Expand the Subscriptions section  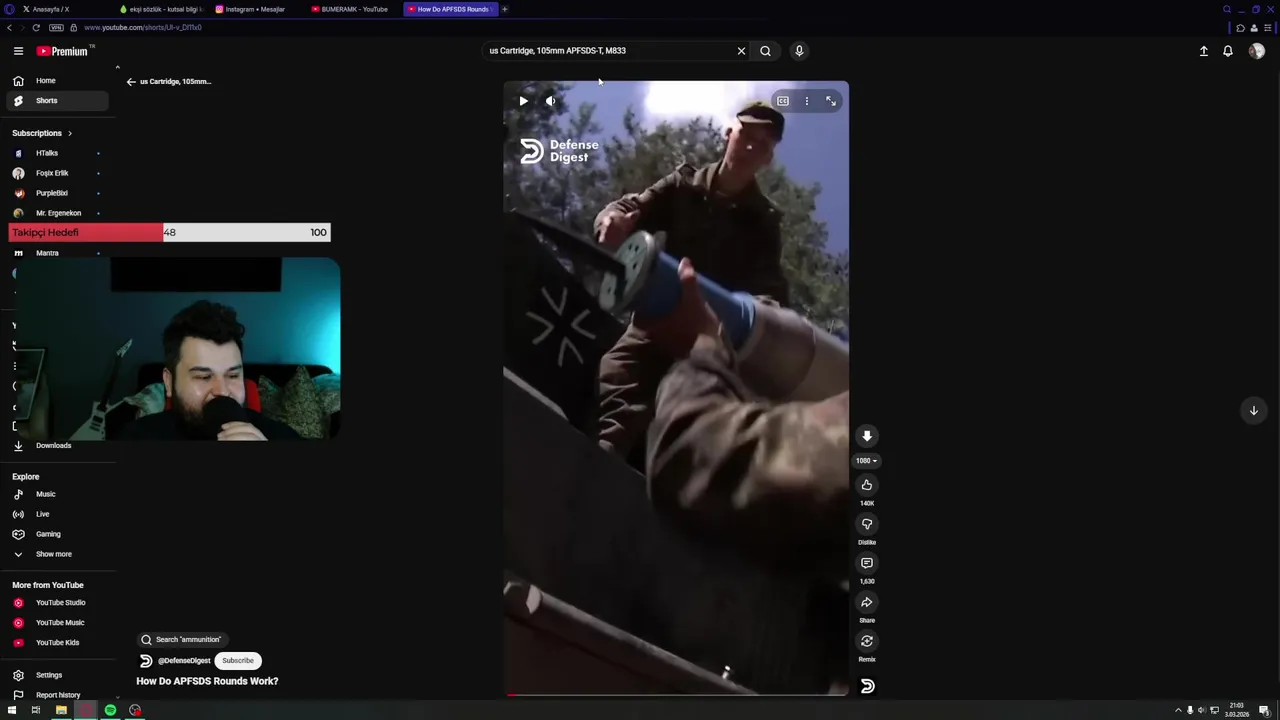pyautogui.click(x=42, y=133)
